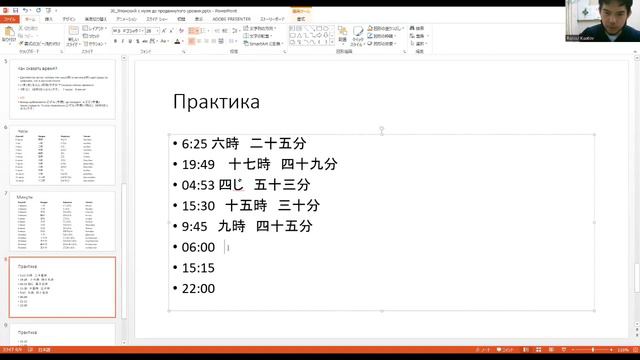Increase the font size
Viewport: 640px width, 360px height.
point(164,31)
